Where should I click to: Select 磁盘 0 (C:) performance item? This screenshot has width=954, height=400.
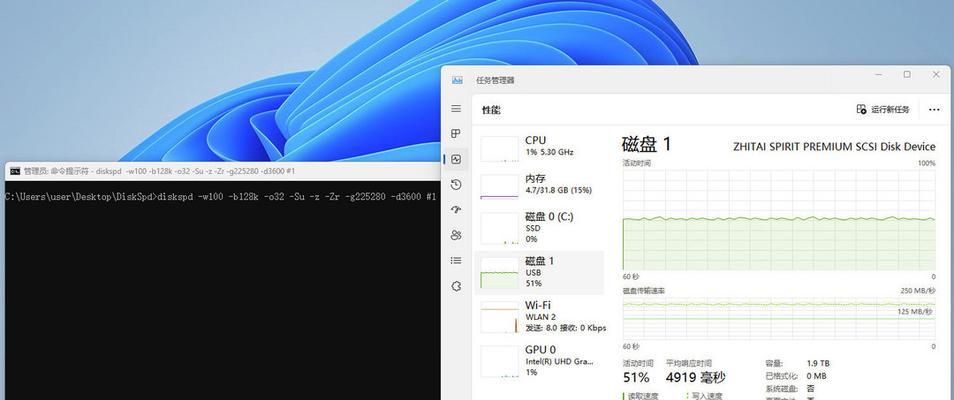pos(539,228)
